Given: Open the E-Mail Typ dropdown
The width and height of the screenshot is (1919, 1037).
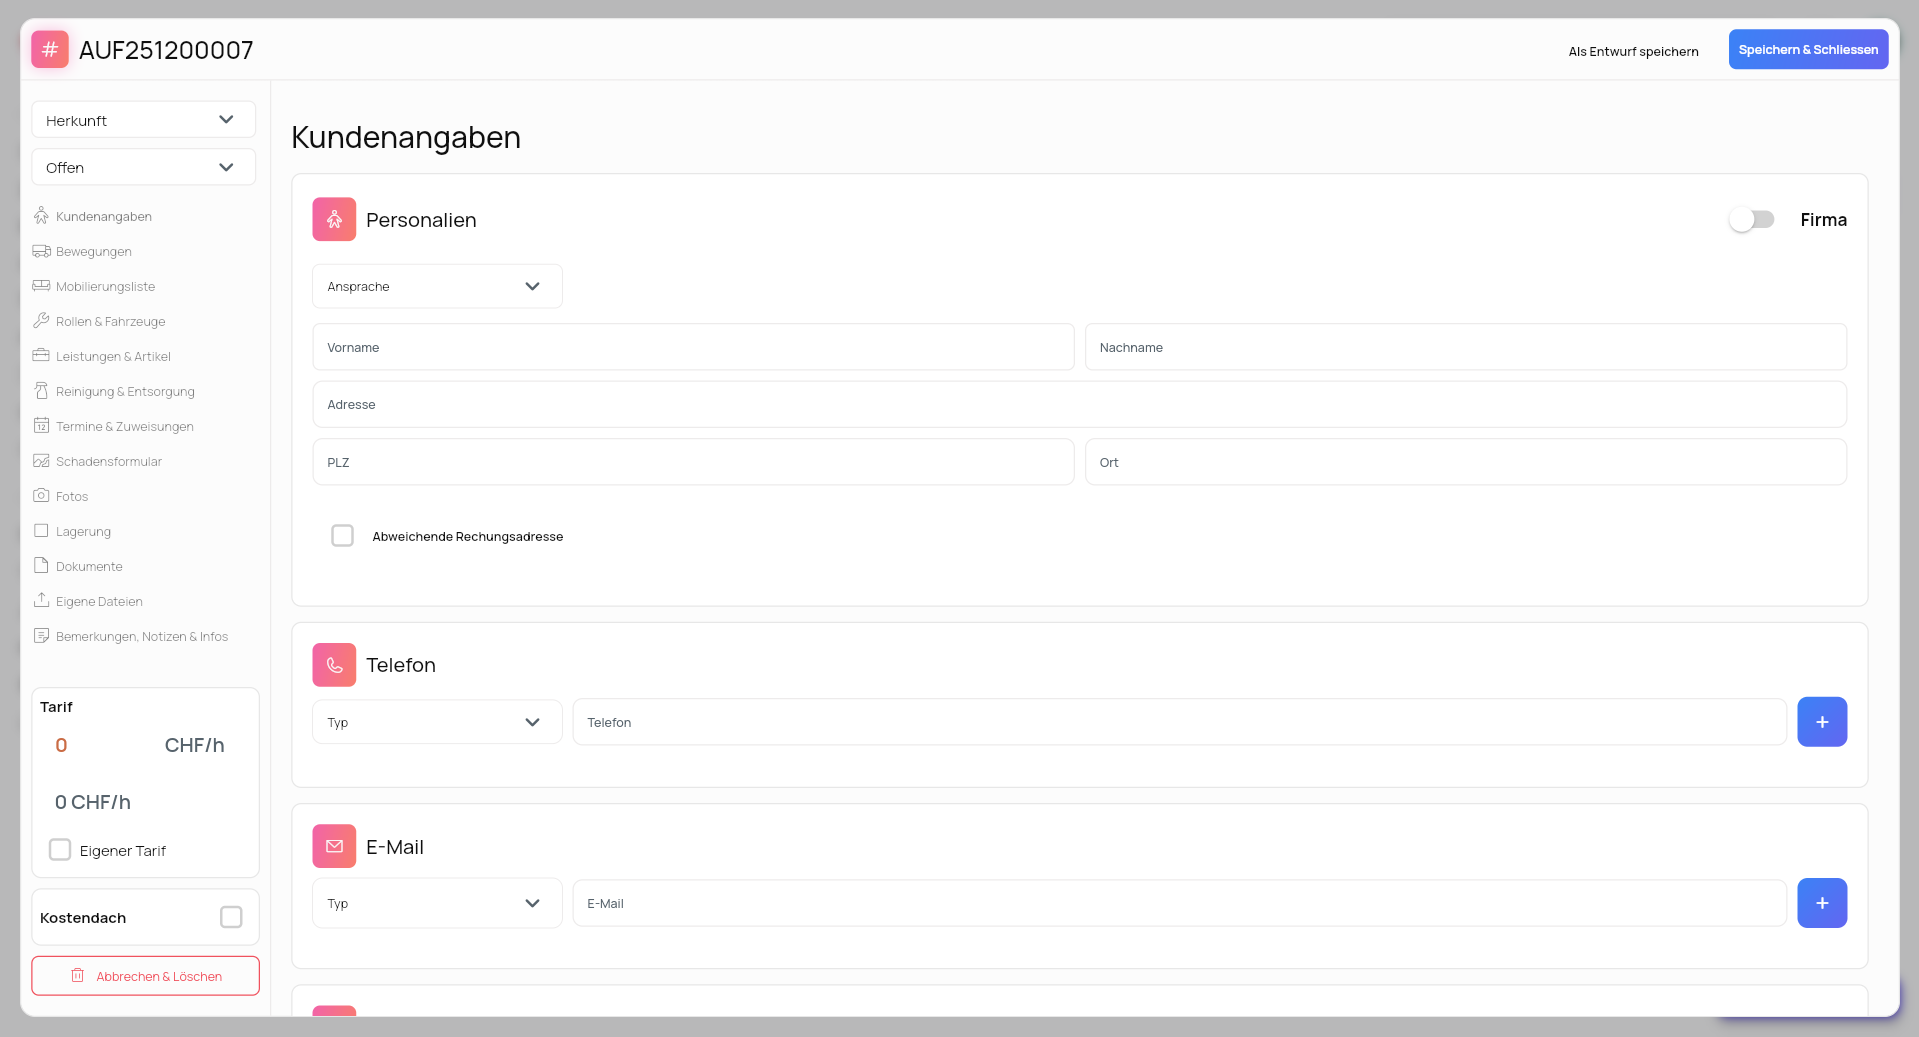Looking at the screenshot, I should [437, 903].
